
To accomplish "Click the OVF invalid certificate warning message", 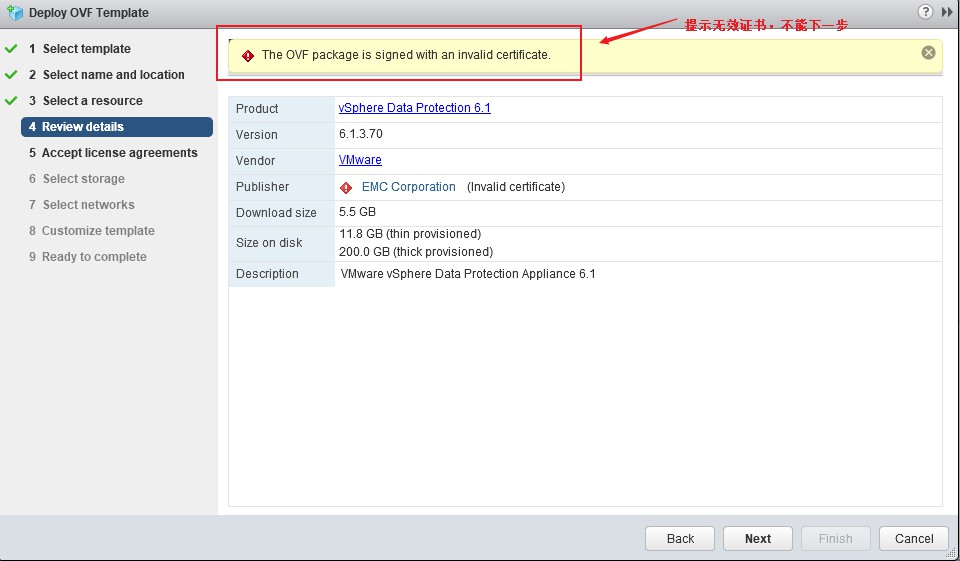I will 406,55.
